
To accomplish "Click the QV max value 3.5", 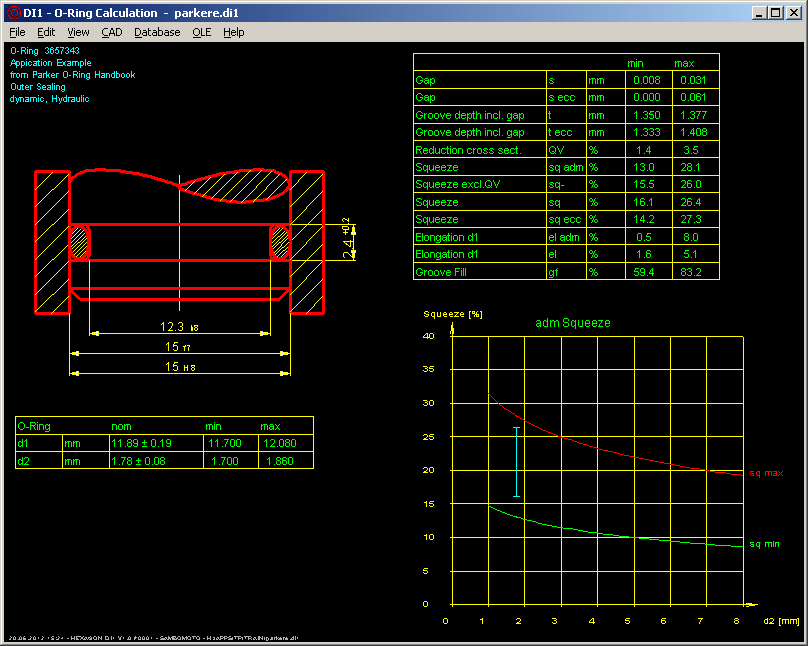I will tap(691, 150).
